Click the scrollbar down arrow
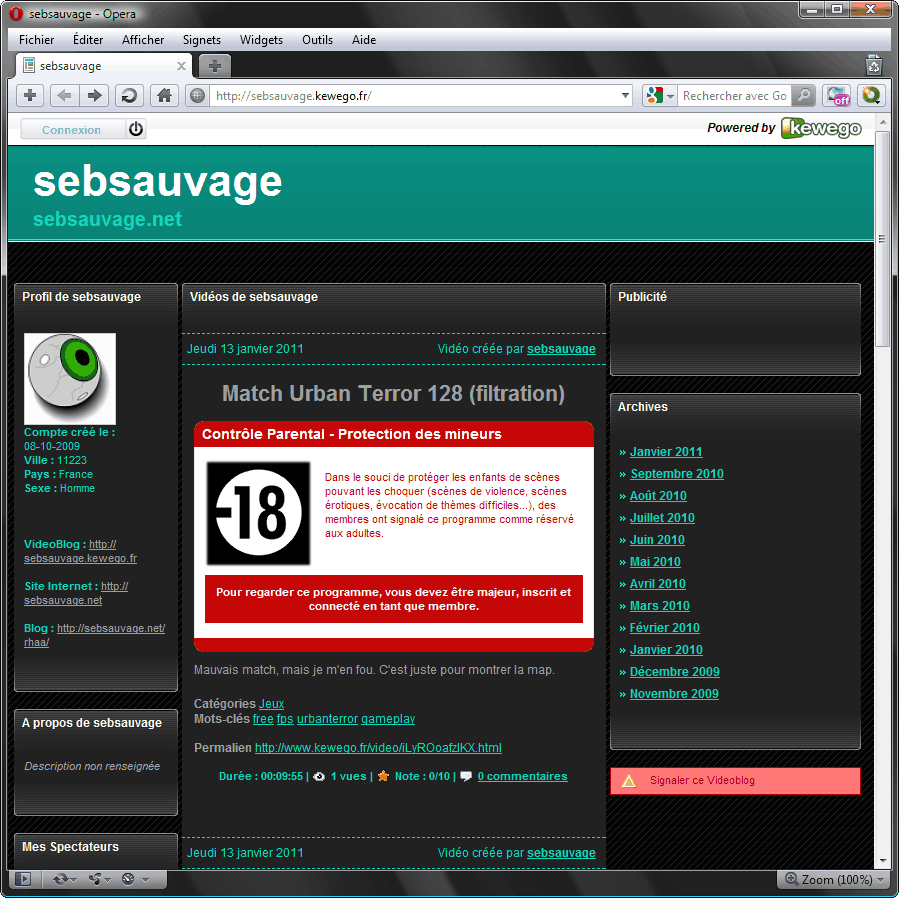This screenshot has height=898, width=899. point(882,861)
